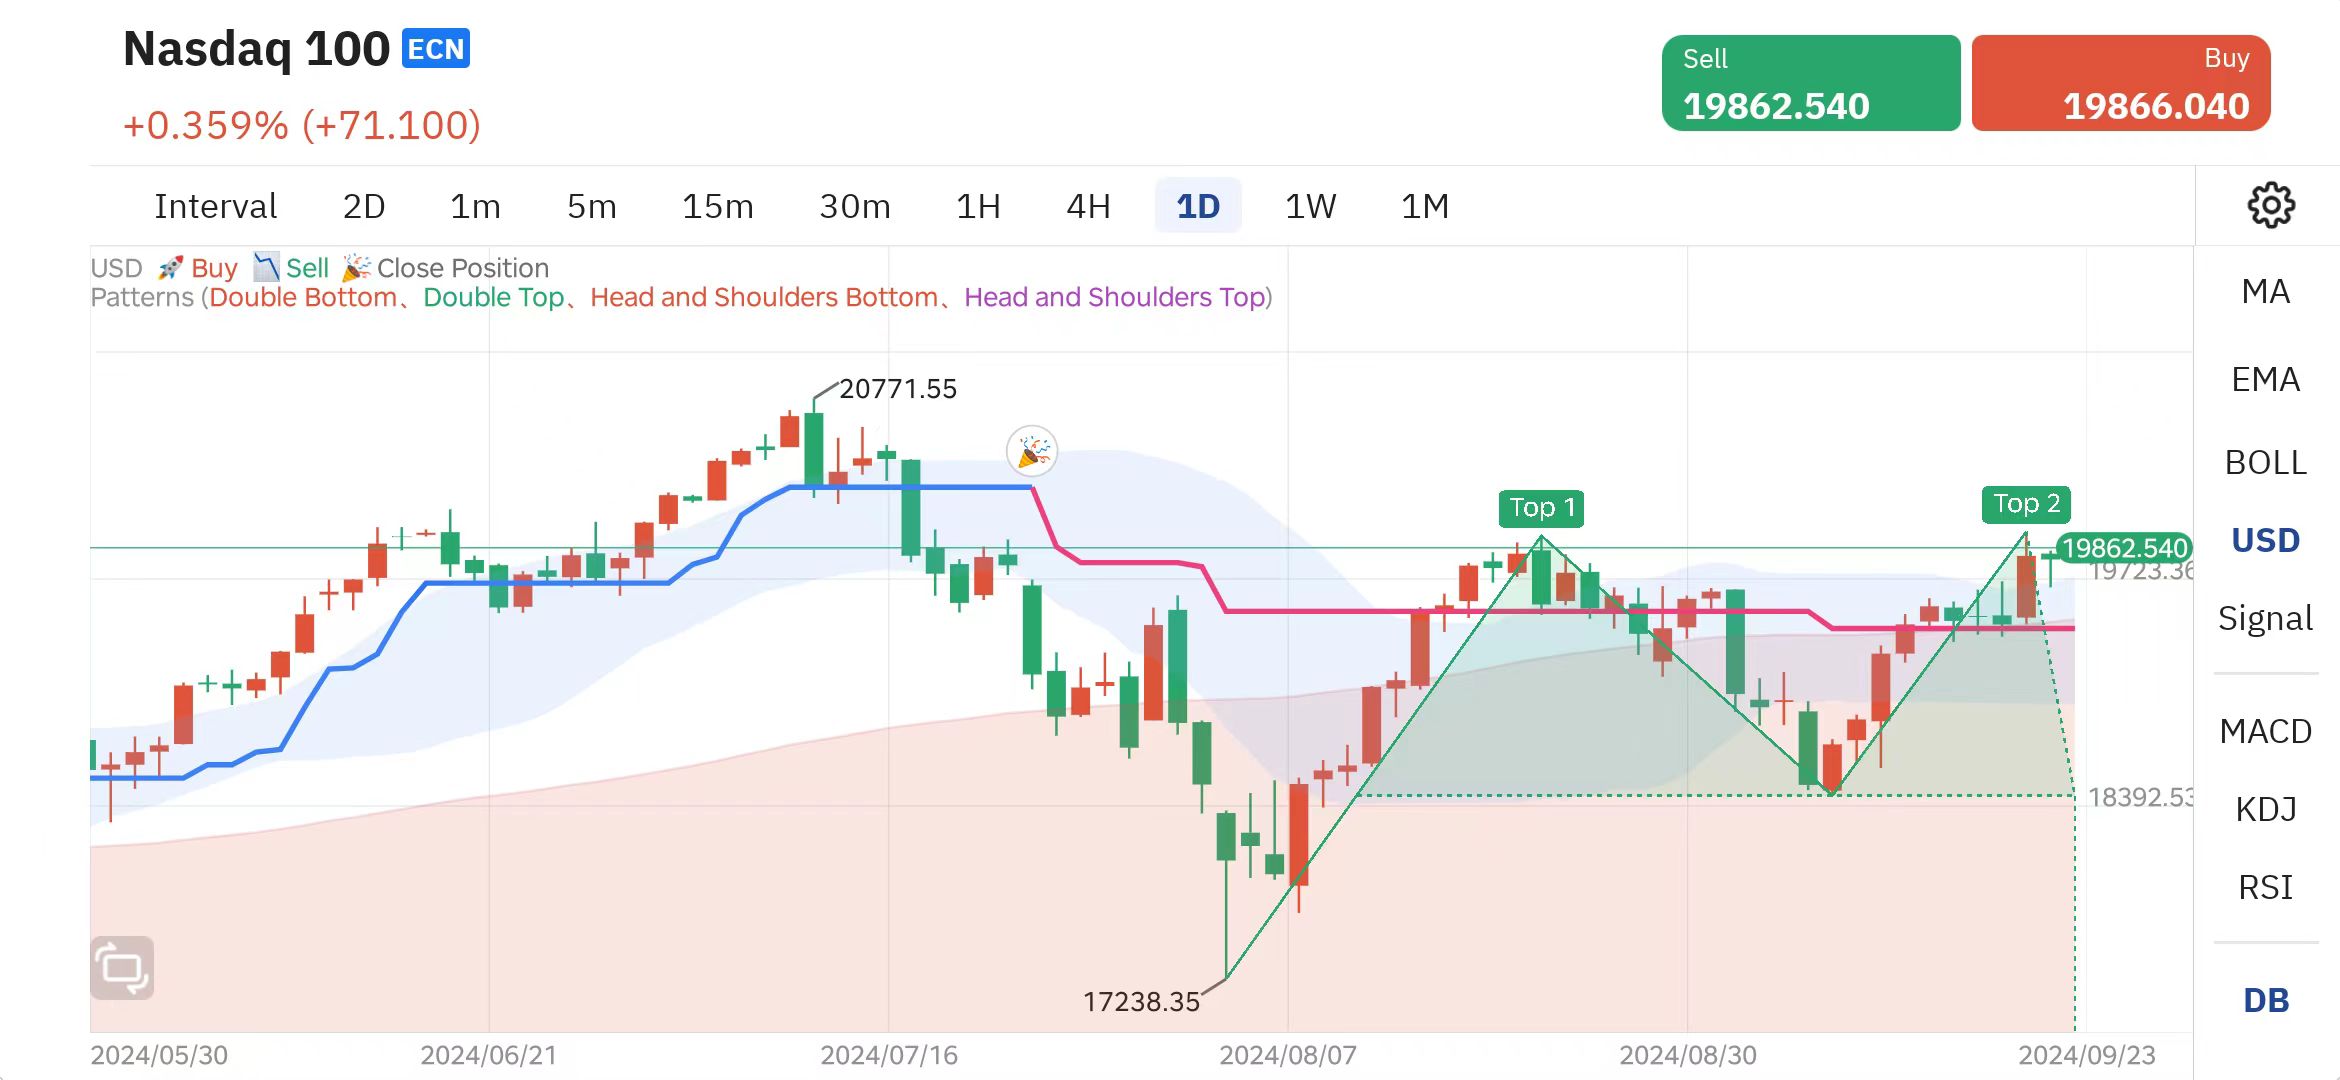
Task: Select the 15m interval
Action: [717, 207]
